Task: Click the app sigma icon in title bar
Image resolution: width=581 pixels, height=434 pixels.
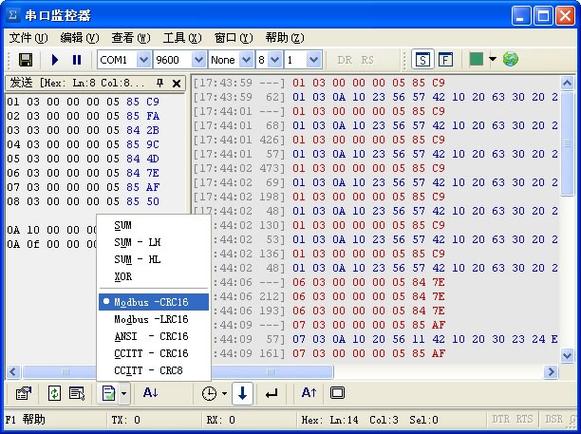Action: [13, 15]
